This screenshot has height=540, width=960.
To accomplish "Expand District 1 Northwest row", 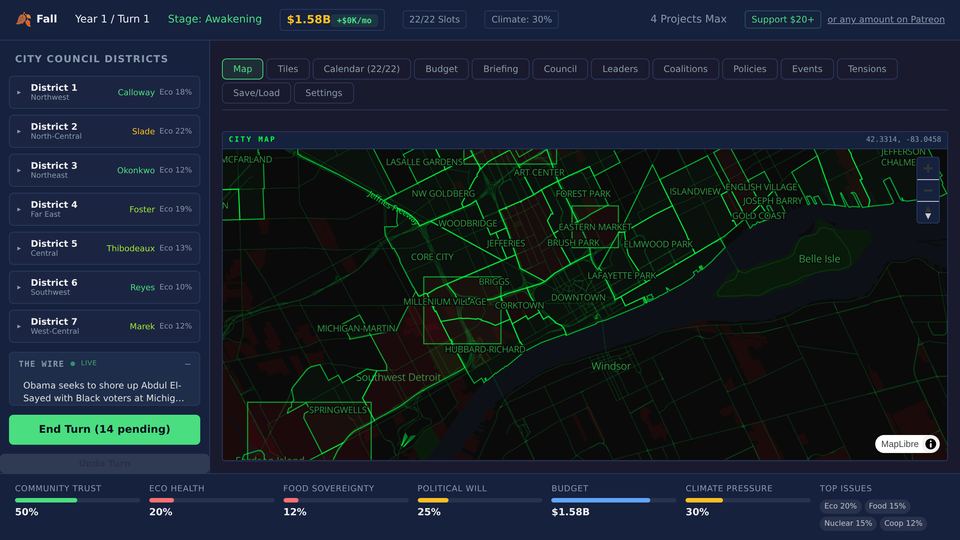I will click(104, 92).
